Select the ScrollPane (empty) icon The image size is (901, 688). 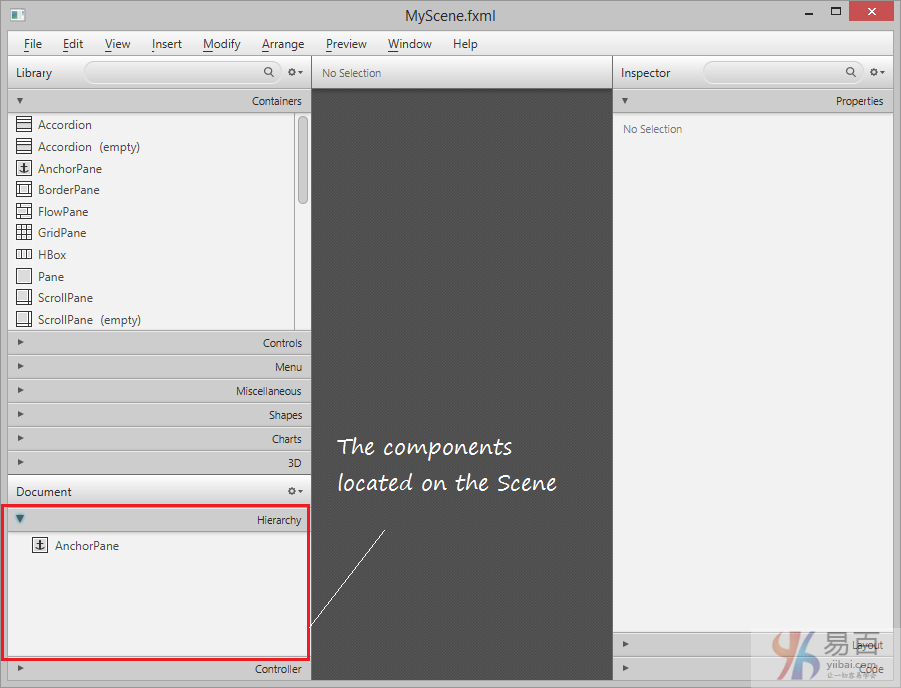[24, 319]
